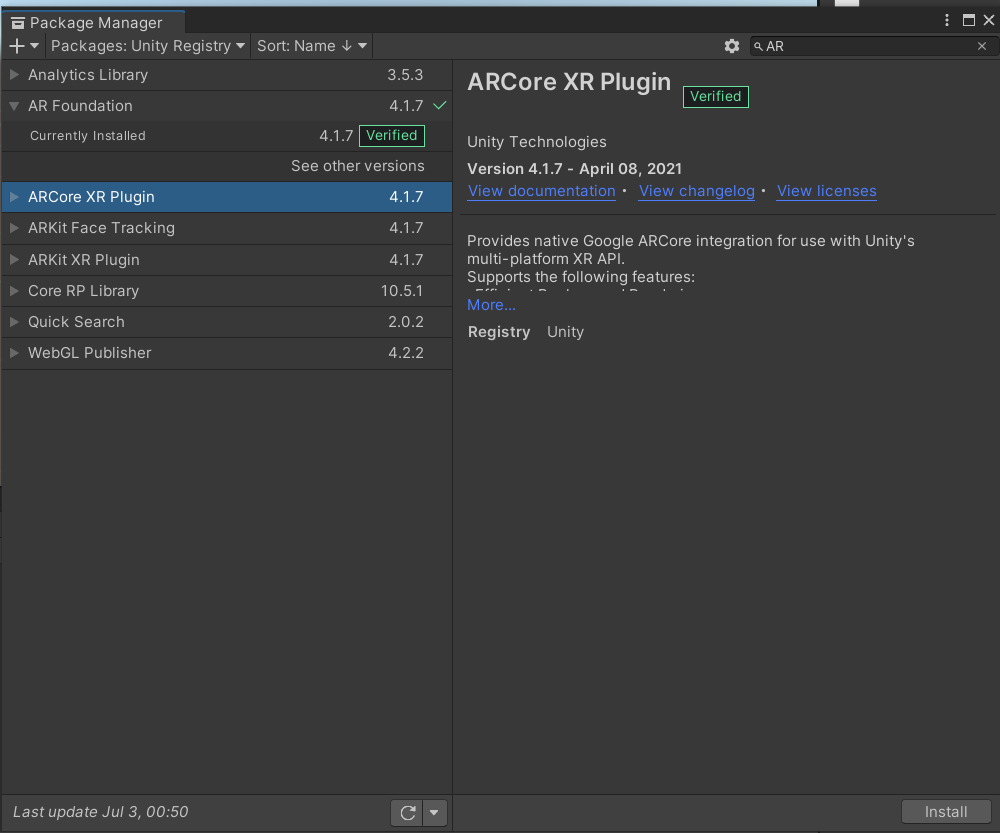Close the Package Manager window

tap(989, 20)
